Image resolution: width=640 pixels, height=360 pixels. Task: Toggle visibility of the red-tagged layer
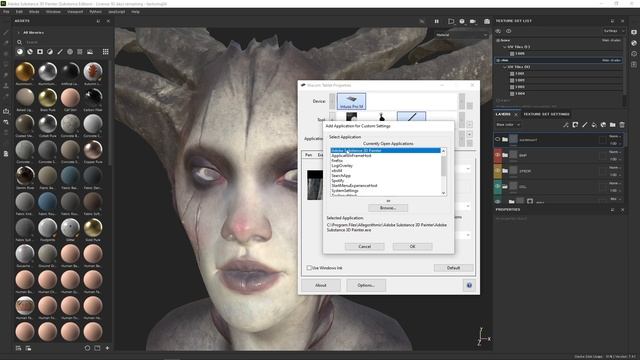click(498, 155)
